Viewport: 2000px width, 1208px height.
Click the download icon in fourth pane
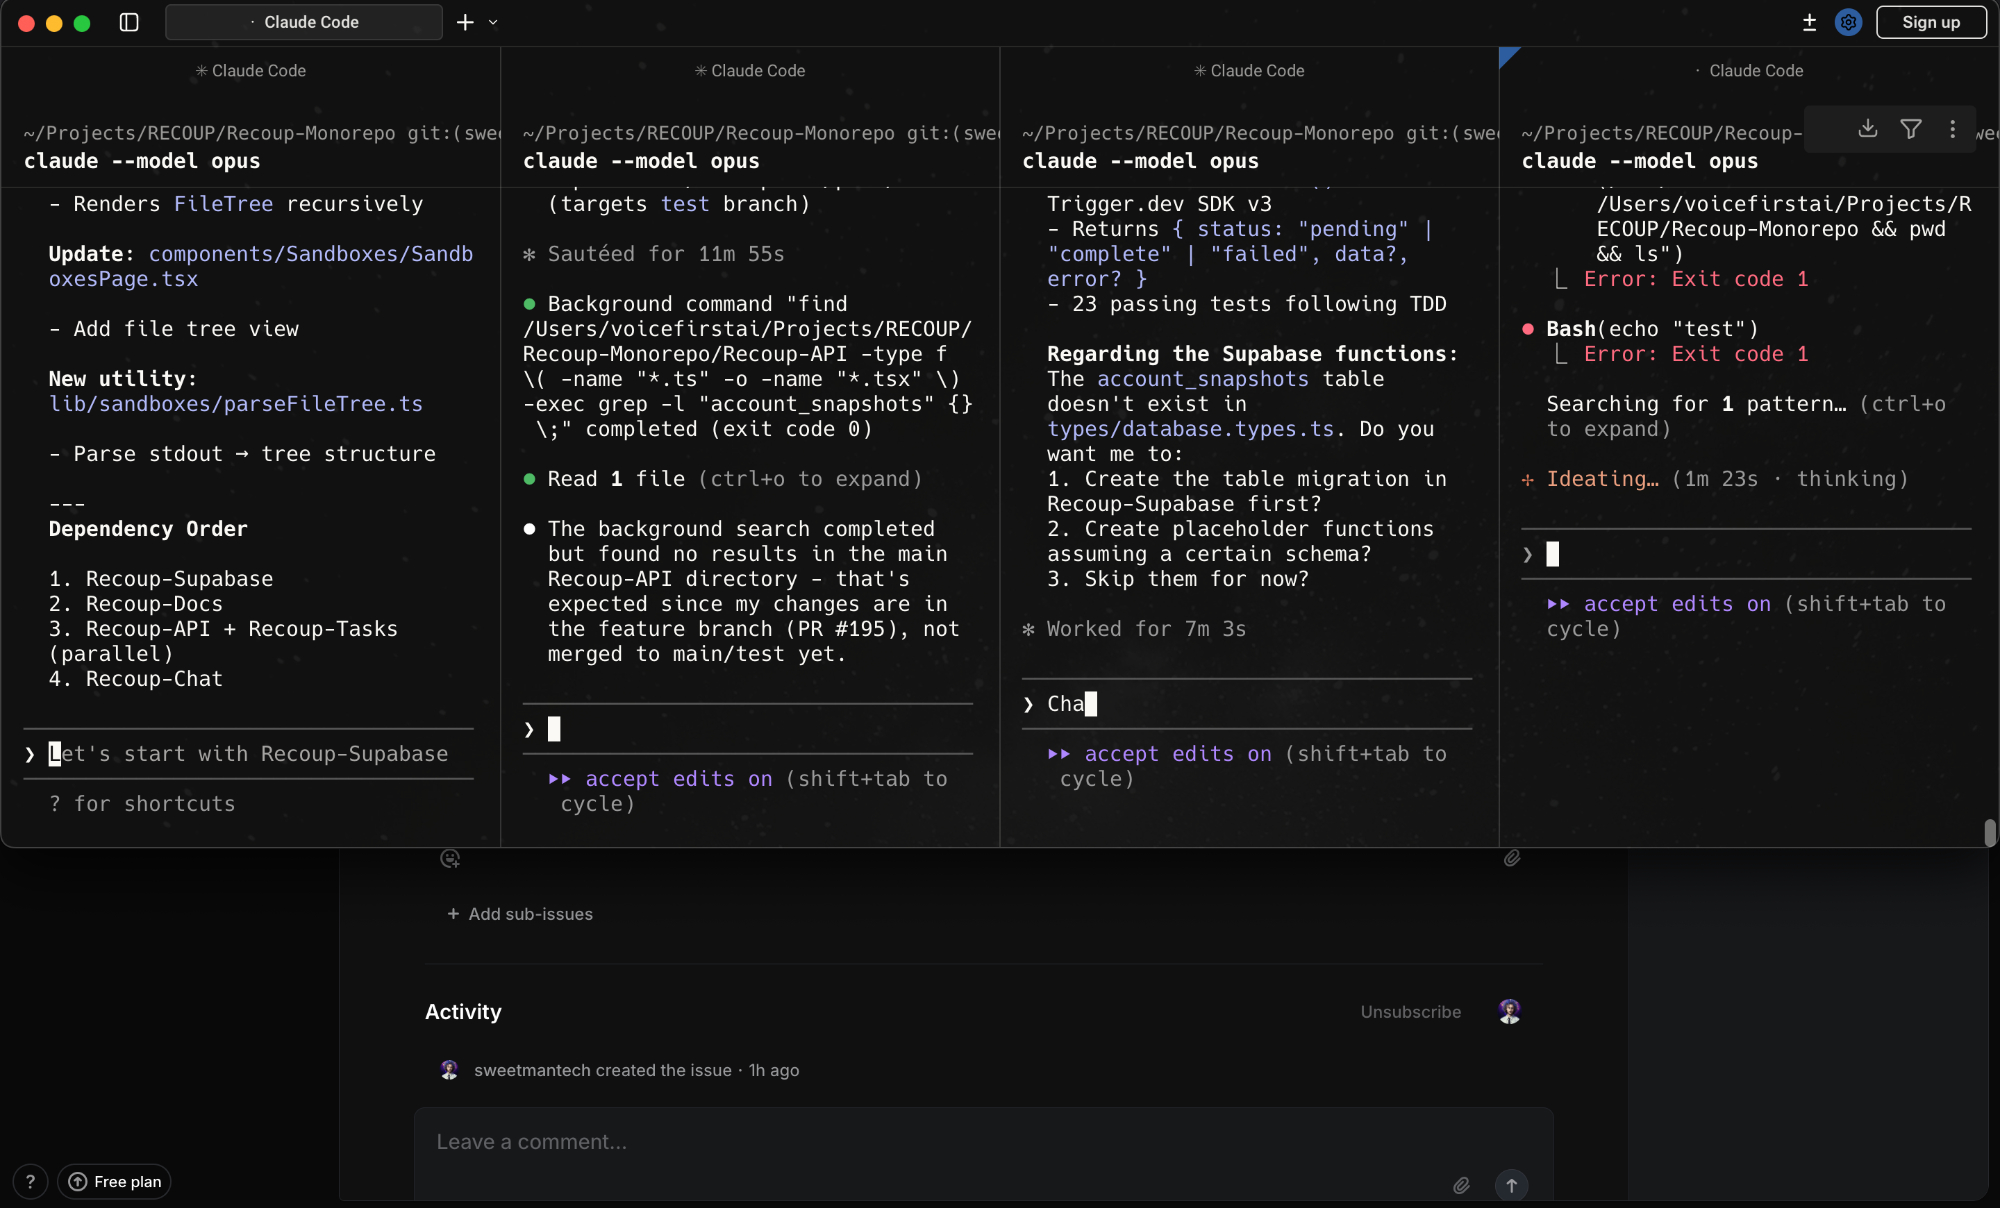point(1867,129)
